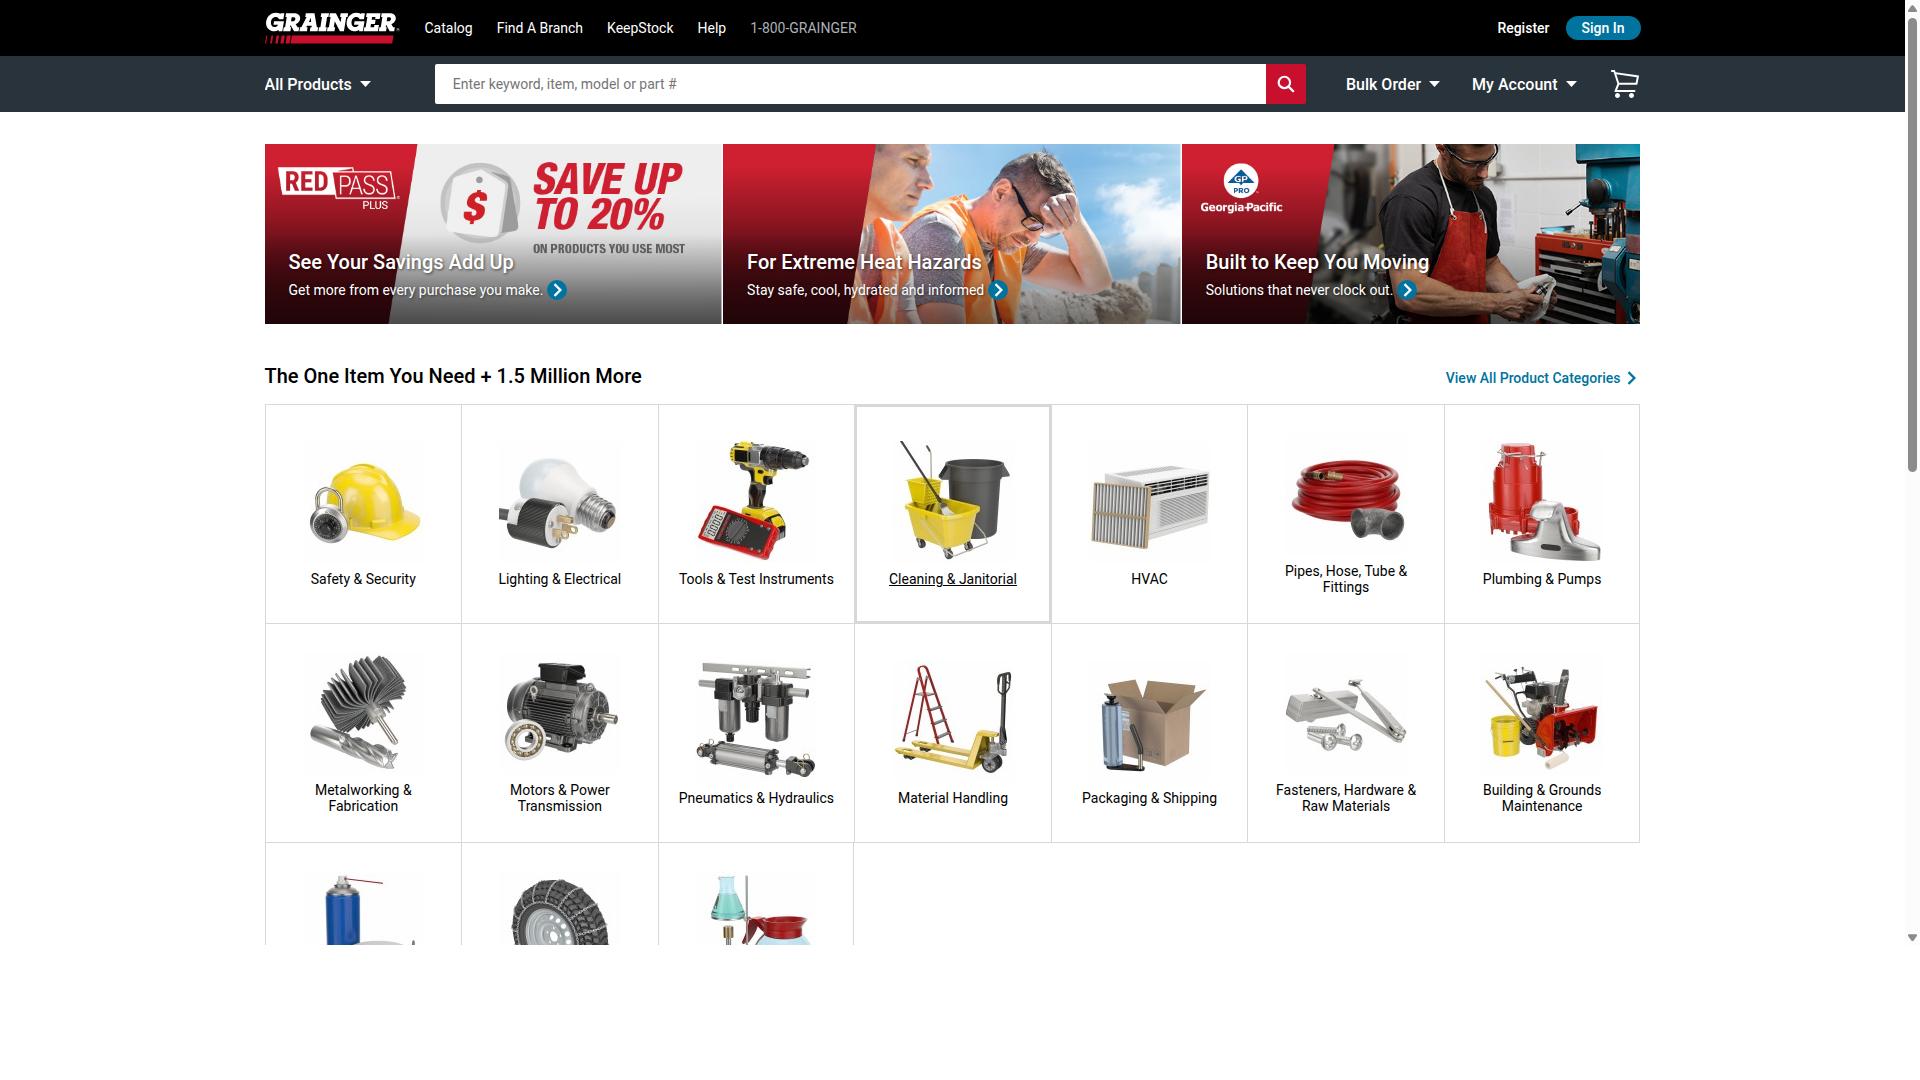
Task: Click the Material Handling label
Action: [x=952, y=798]
